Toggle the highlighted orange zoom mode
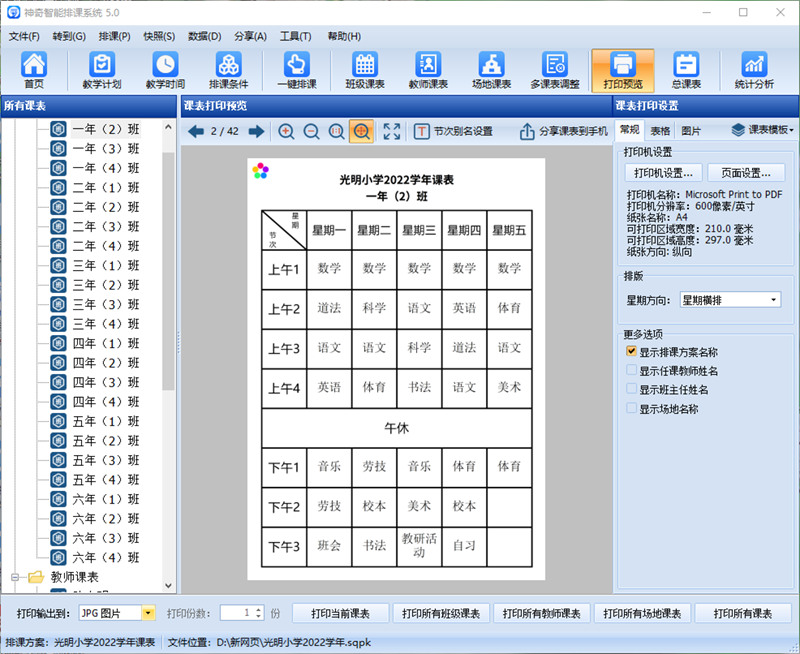The width and height of the screenshot is (800, 654). pyautogui.click(x=361, y=132)
